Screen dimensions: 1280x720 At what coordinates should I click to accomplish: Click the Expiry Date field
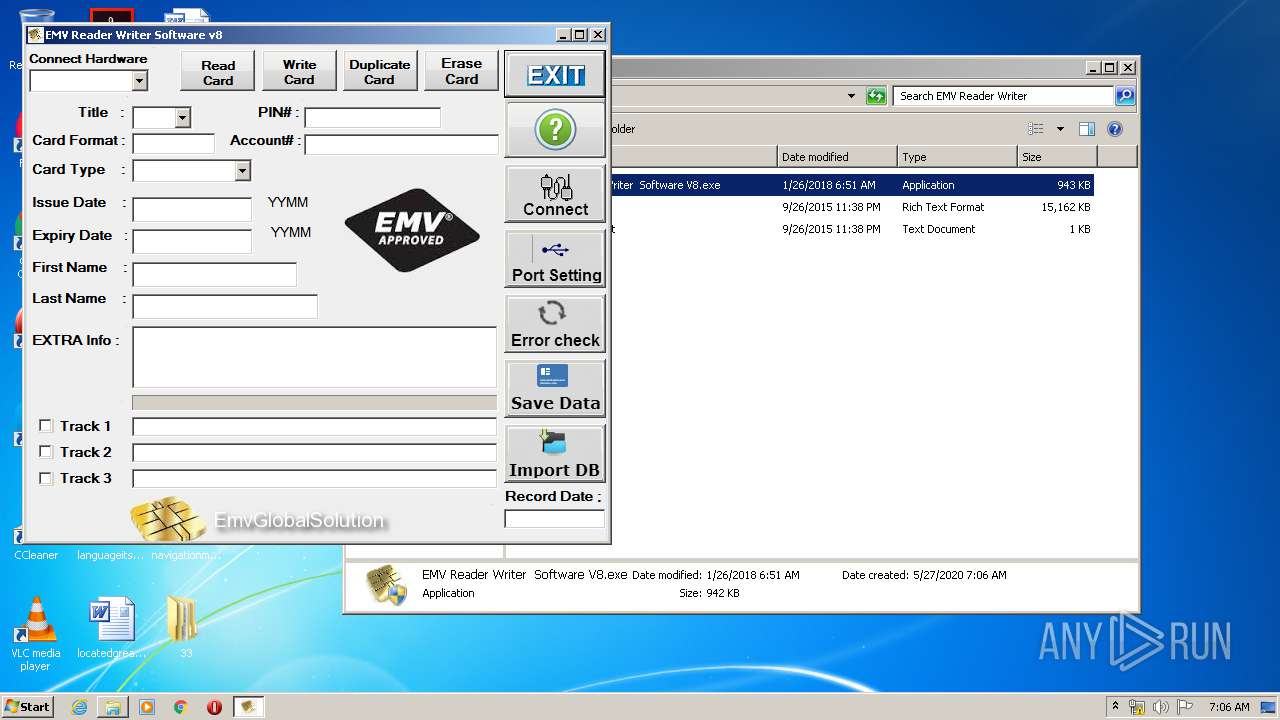click(x=192, y=241)
